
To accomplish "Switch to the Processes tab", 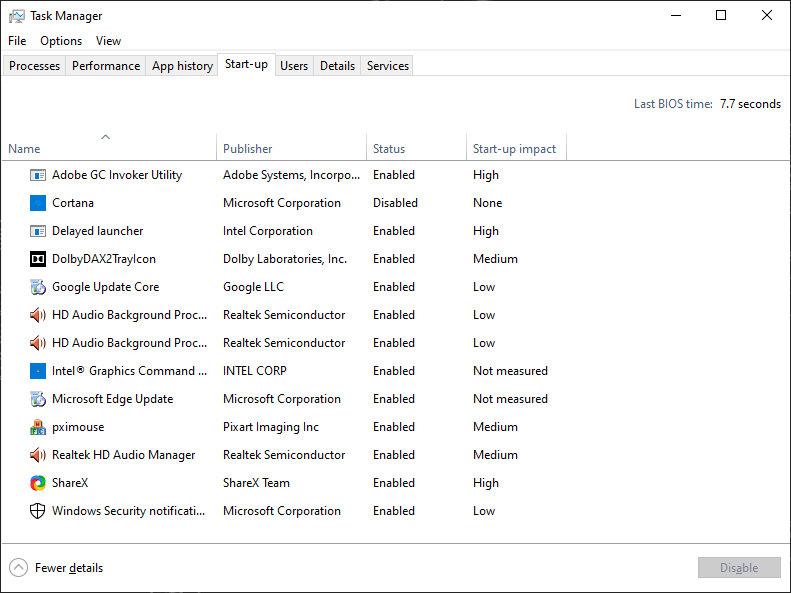I will pyautogui.click(x=34, y=66).
